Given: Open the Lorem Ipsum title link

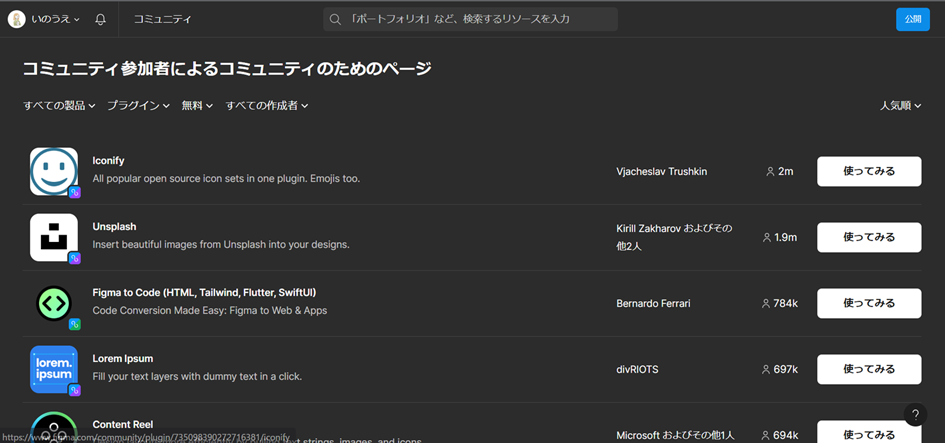Looking at the screenshot, I should point(123,359).
